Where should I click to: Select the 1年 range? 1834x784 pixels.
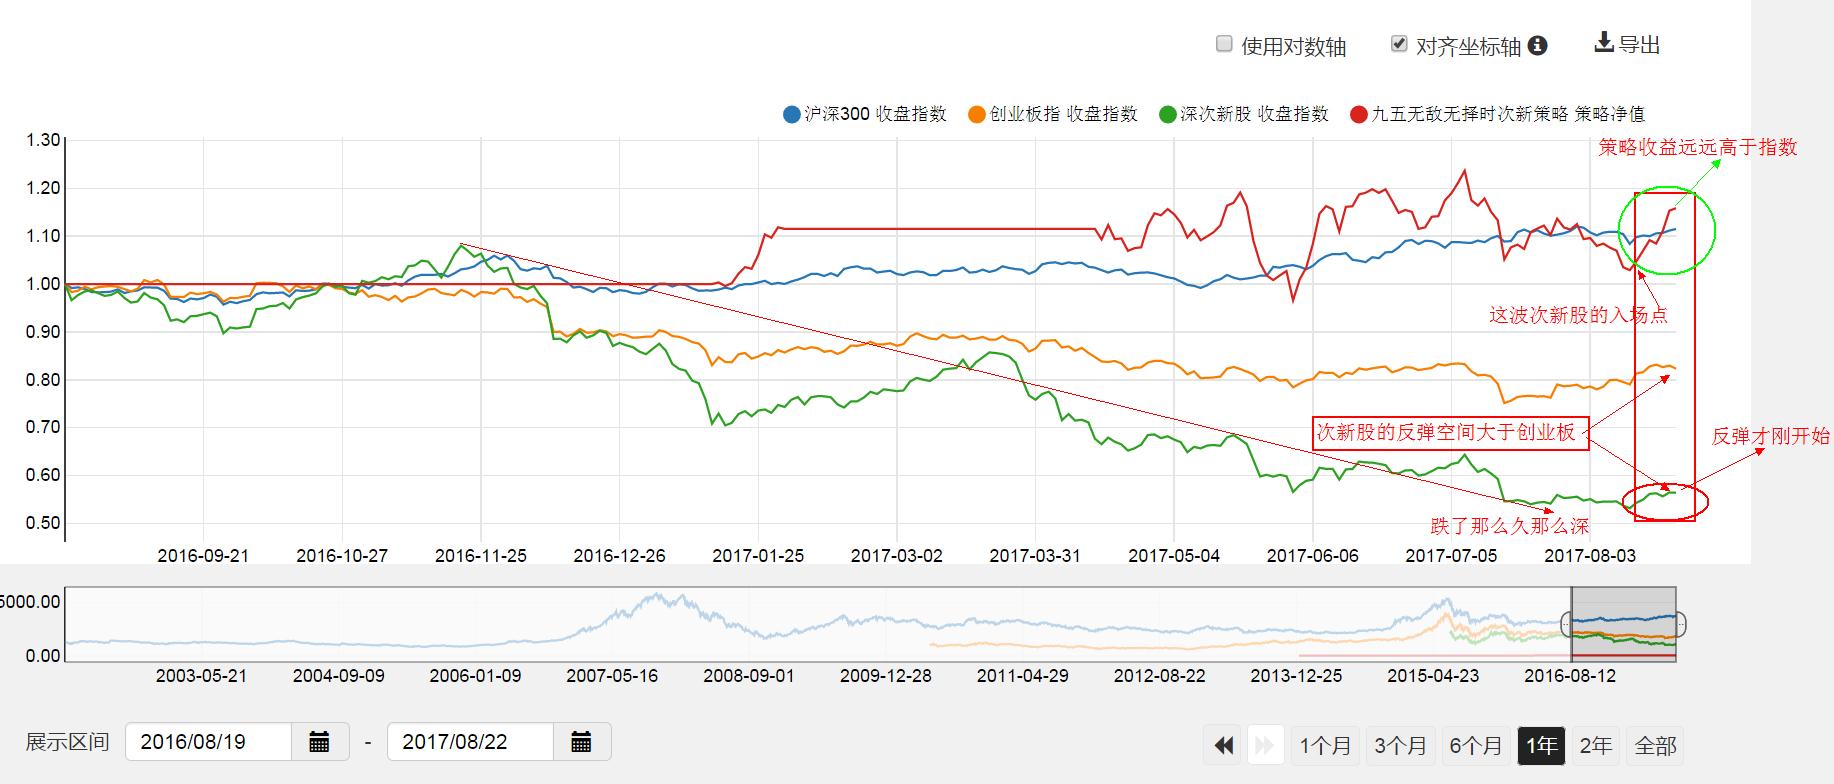coord(1541,745)
